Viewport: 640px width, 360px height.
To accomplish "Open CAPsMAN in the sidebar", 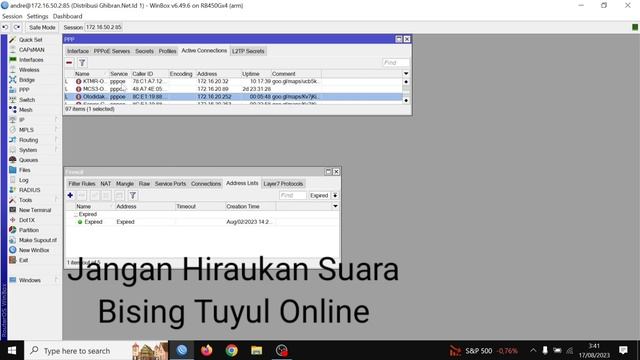I will point(31,50).
